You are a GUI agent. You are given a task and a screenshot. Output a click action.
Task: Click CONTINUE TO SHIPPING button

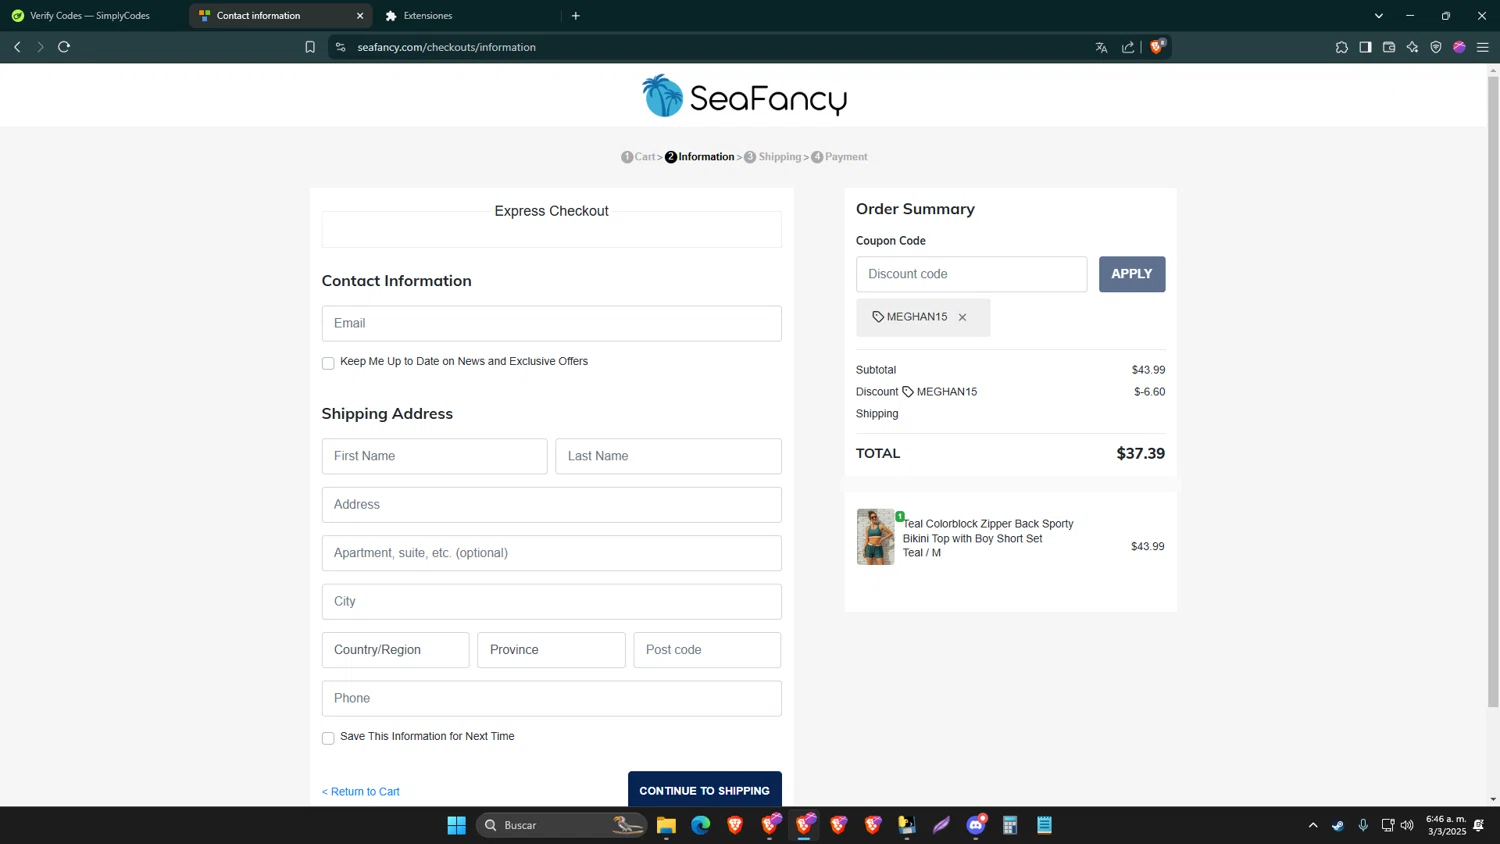point(705,790)
